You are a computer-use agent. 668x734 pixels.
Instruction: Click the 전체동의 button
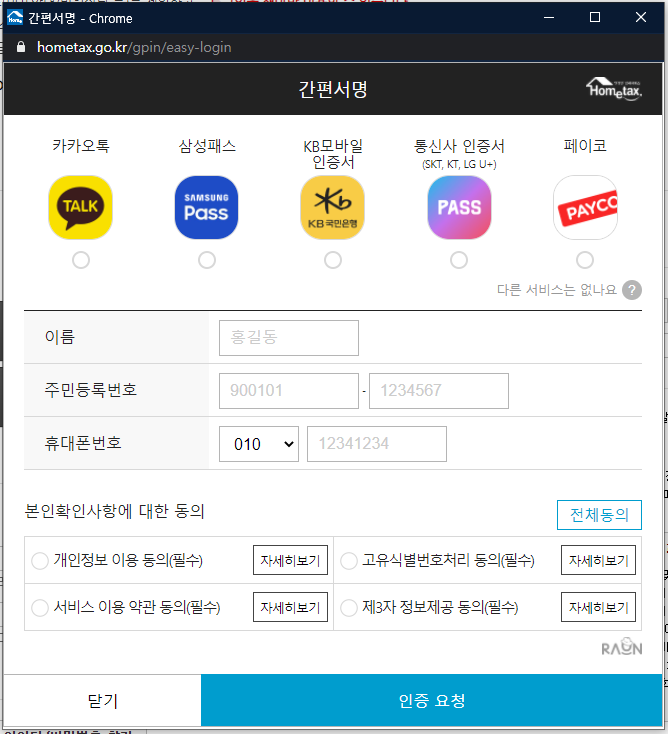point(599,515)
